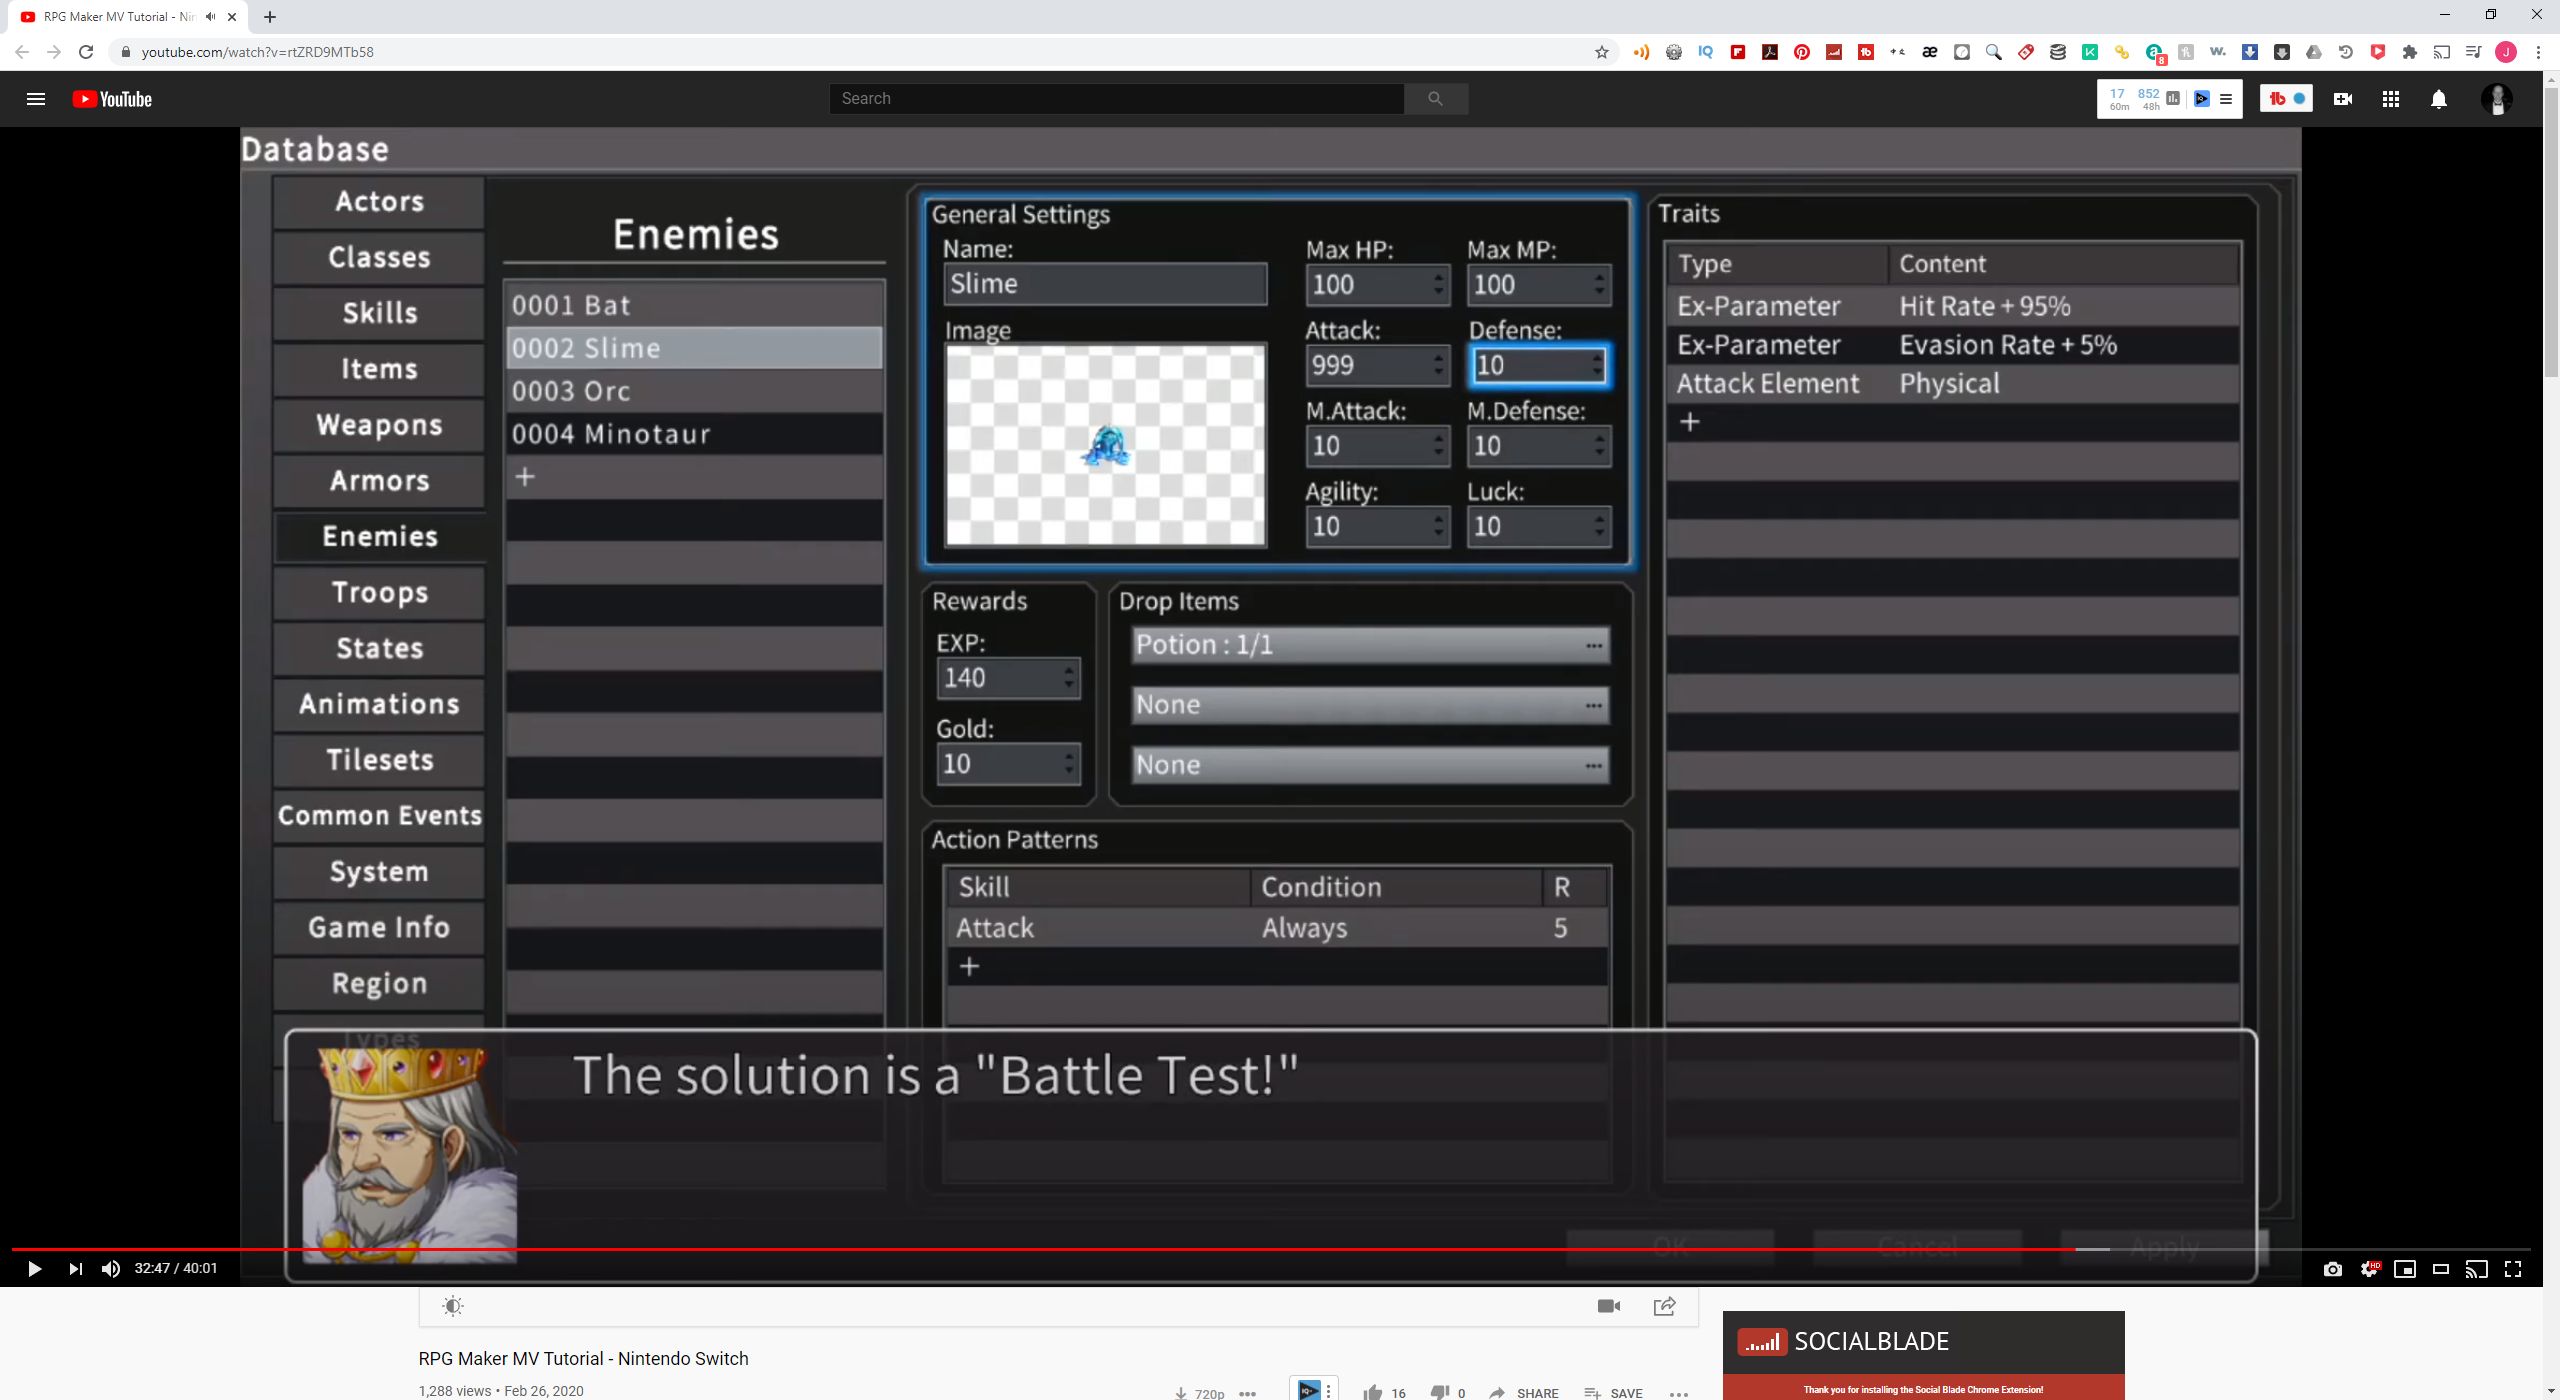
Task: Open the YouTube guide hamburger menu
Action: [36, 99]
